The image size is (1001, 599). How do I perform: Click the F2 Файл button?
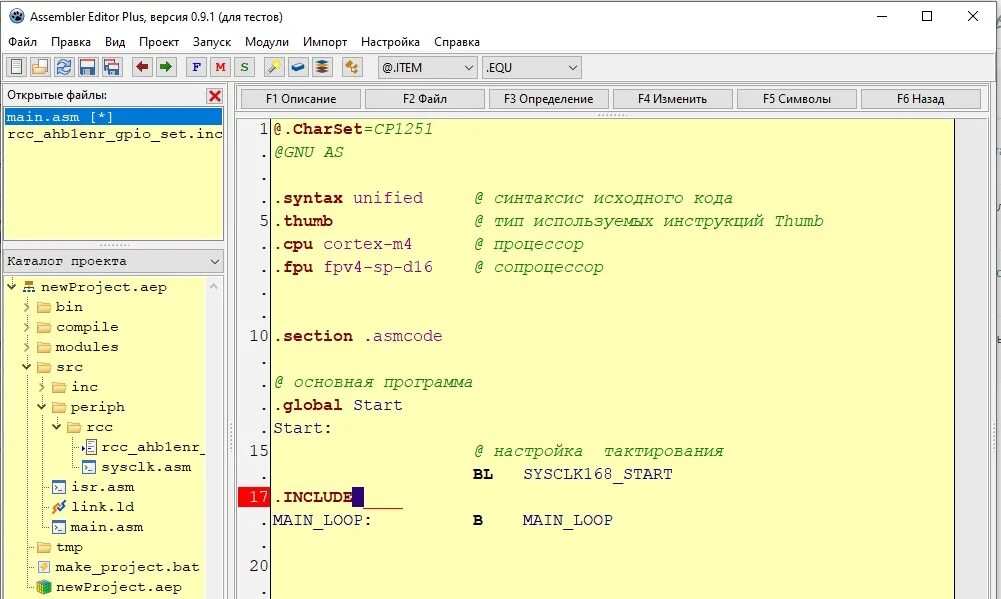pos(425,99)
